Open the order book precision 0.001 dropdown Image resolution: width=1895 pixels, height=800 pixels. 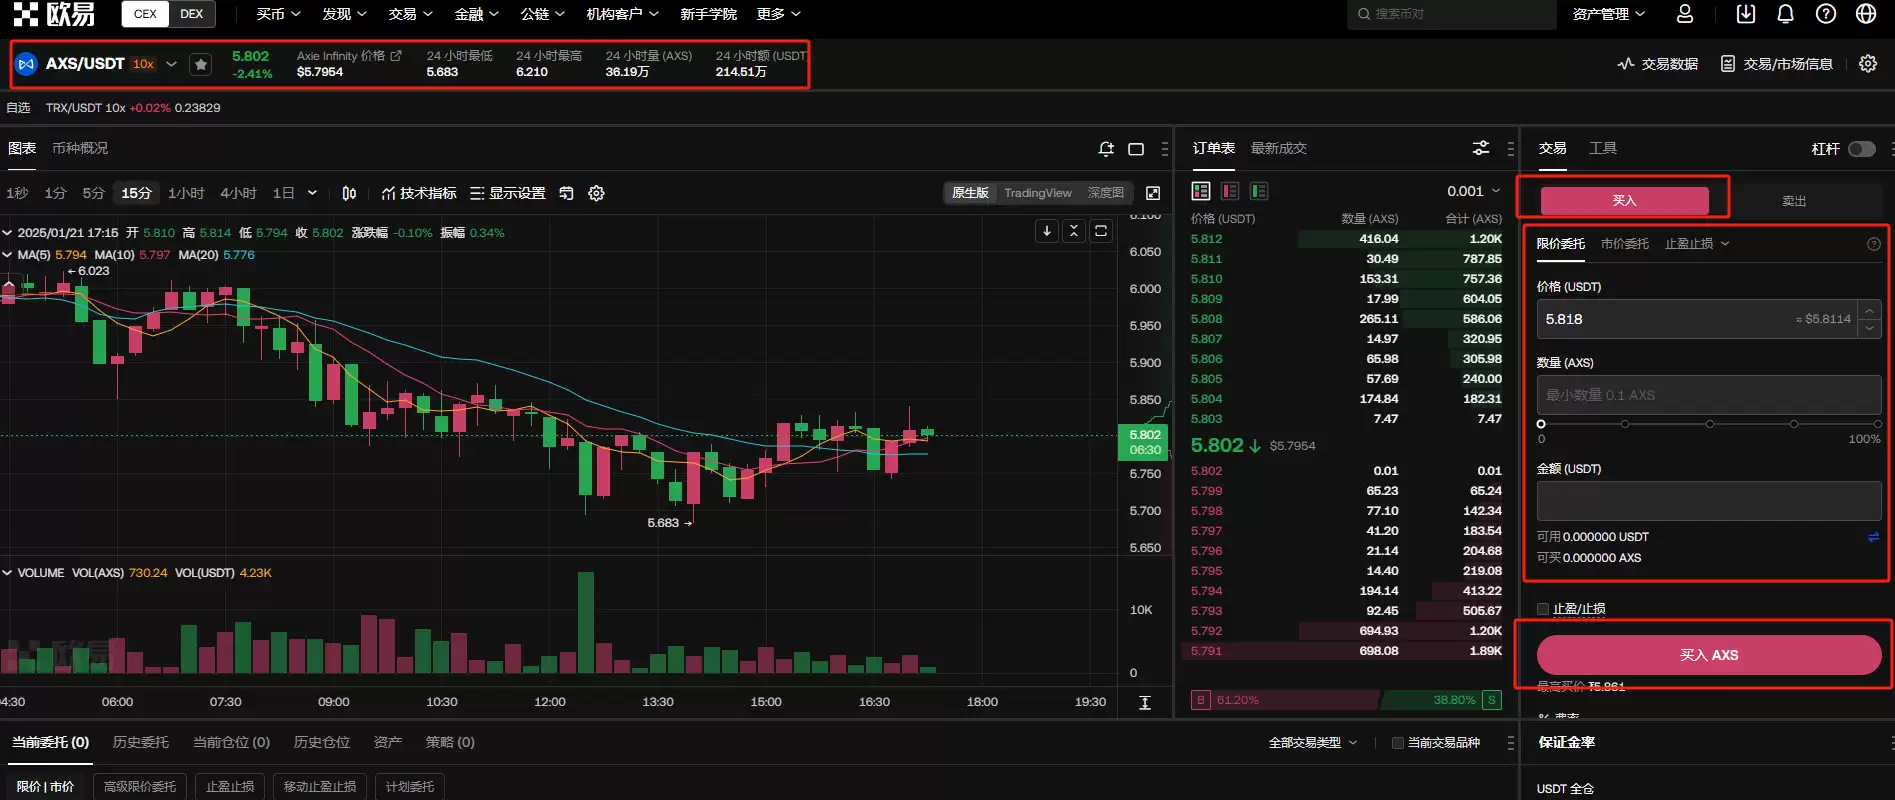[x=1473, y=191]
